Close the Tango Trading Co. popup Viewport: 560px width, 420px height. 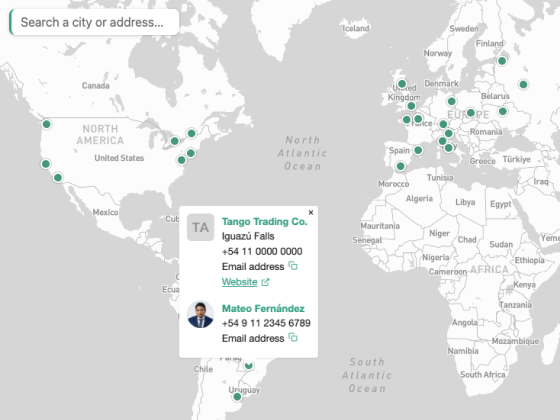click(311, 212)
